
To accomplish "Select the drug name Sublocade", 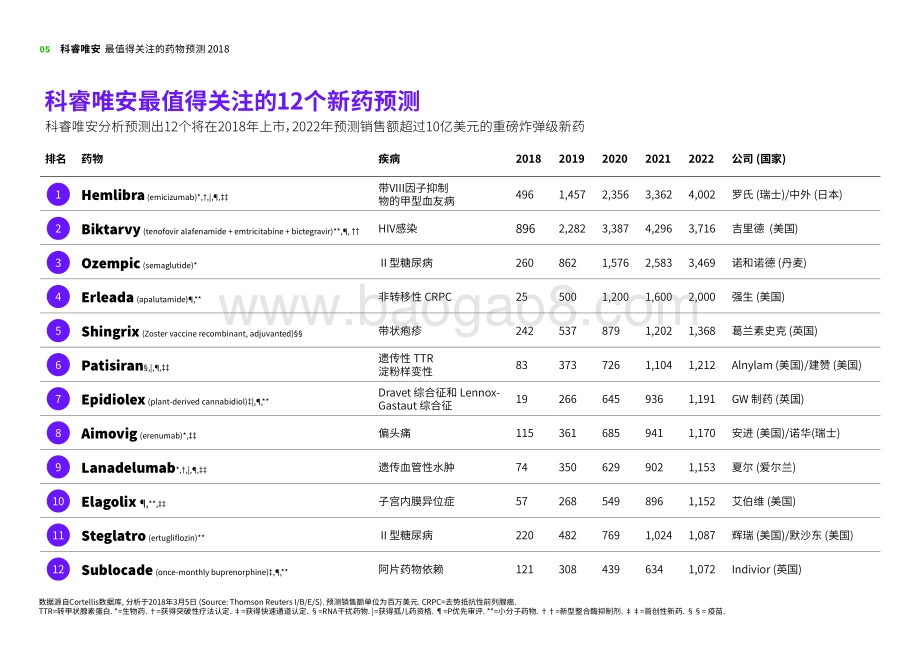I will coord(117,569).
